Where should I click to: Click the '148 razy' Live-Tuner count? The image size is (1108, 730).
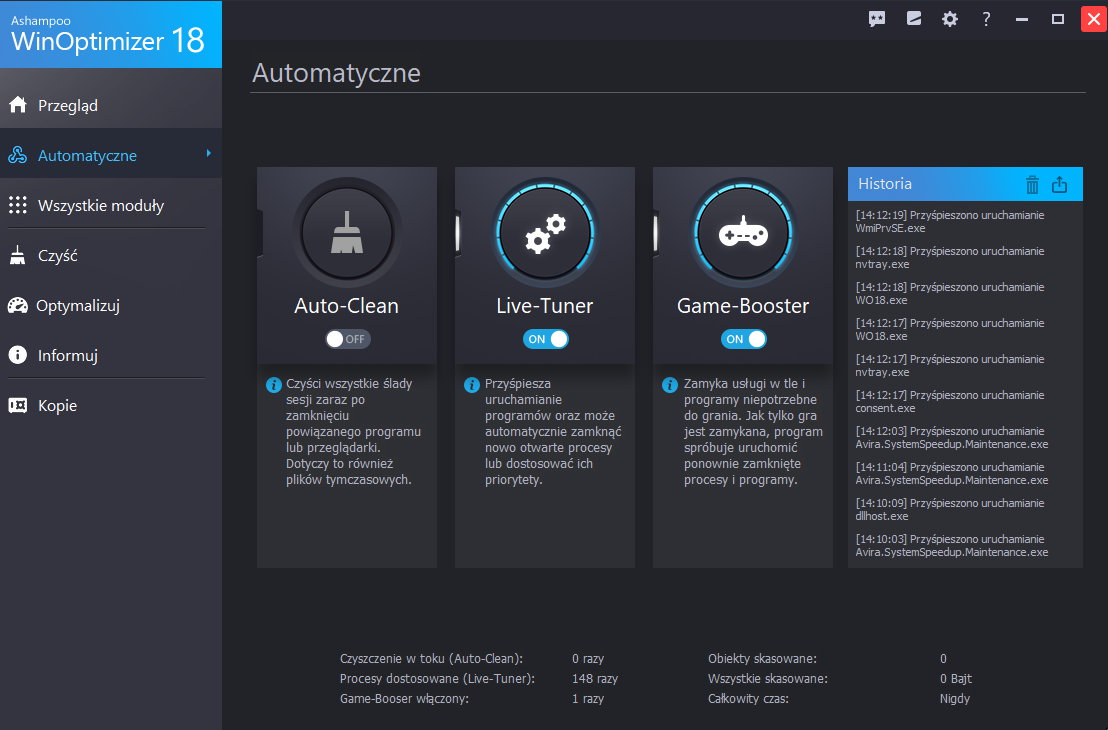595,678
